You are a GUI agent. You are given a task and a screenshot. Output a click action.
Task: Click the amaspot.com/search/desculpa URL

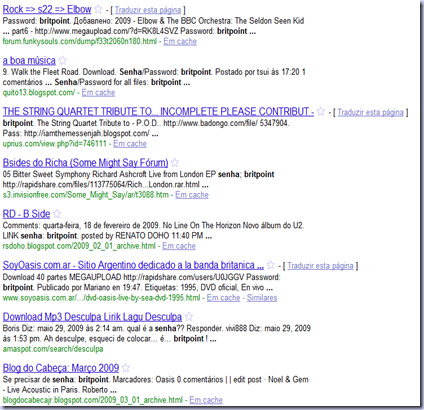click(x=53, y=349)
